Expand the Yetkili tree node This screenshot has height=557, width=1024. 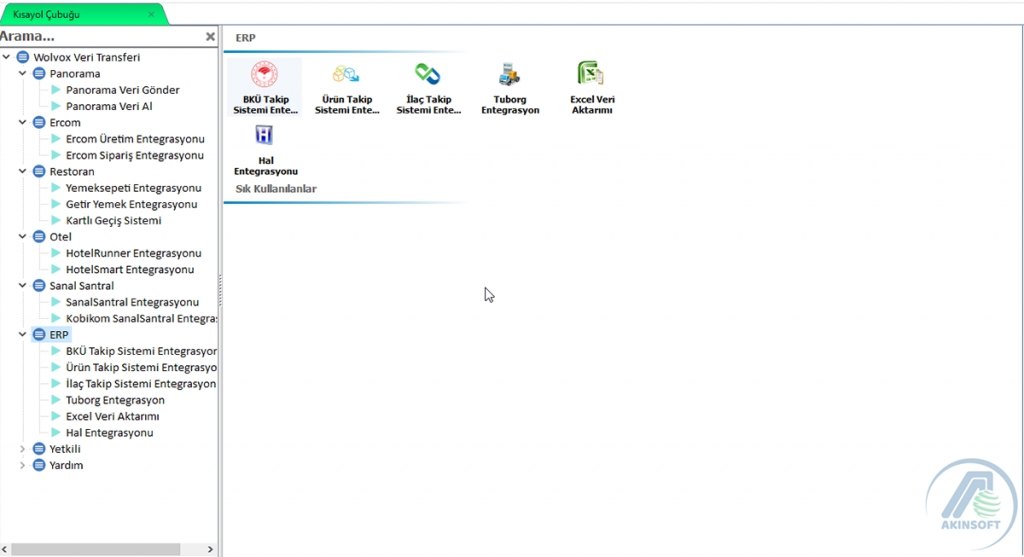click(23, 449)
